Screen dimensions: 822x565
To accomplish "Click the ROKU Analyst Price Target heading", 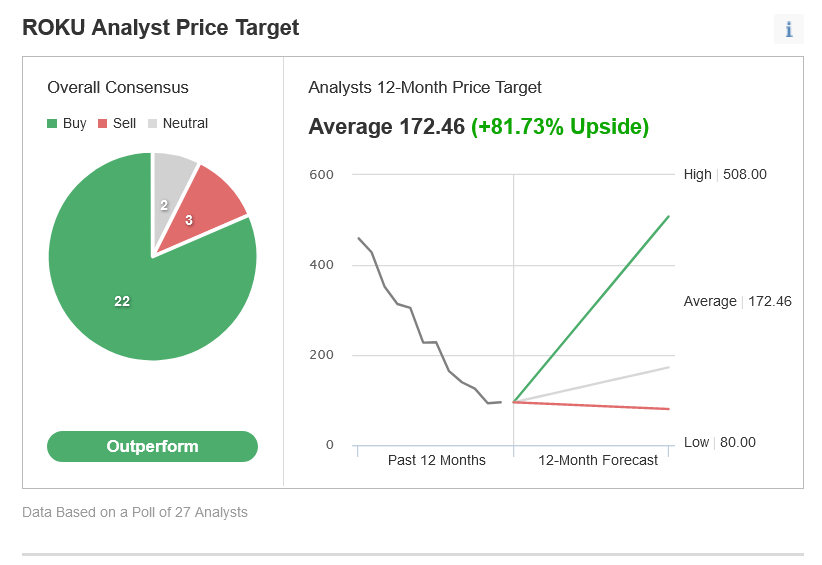I will [160, 28].
